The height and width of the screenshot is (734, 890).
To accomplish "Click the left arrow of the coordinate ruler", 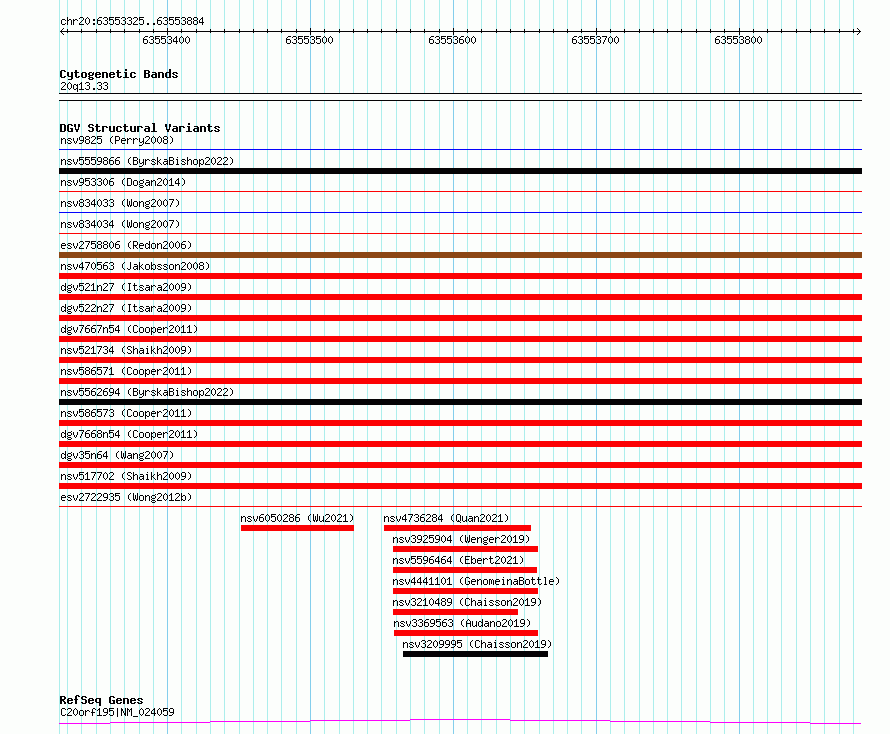I will point(62,32).
